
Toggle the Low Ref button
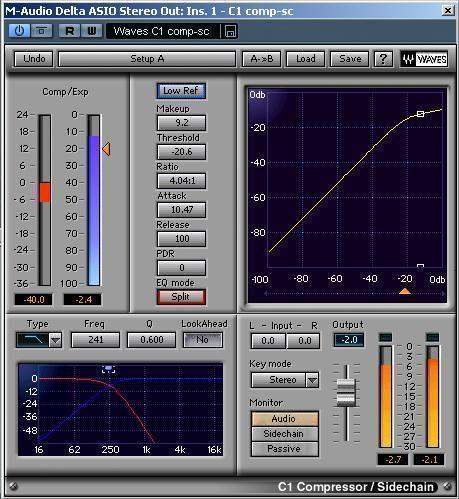[x=181, y=91]
